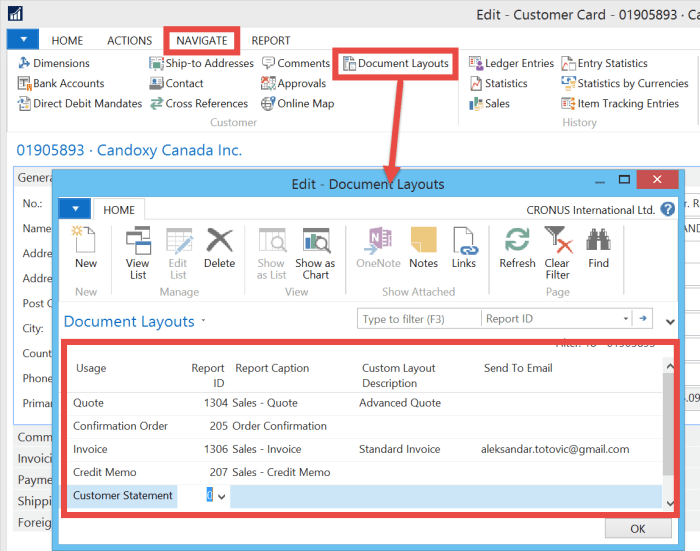
Task: Expand the Report ID filter field dropdown
Action: [x=626, y=319]
